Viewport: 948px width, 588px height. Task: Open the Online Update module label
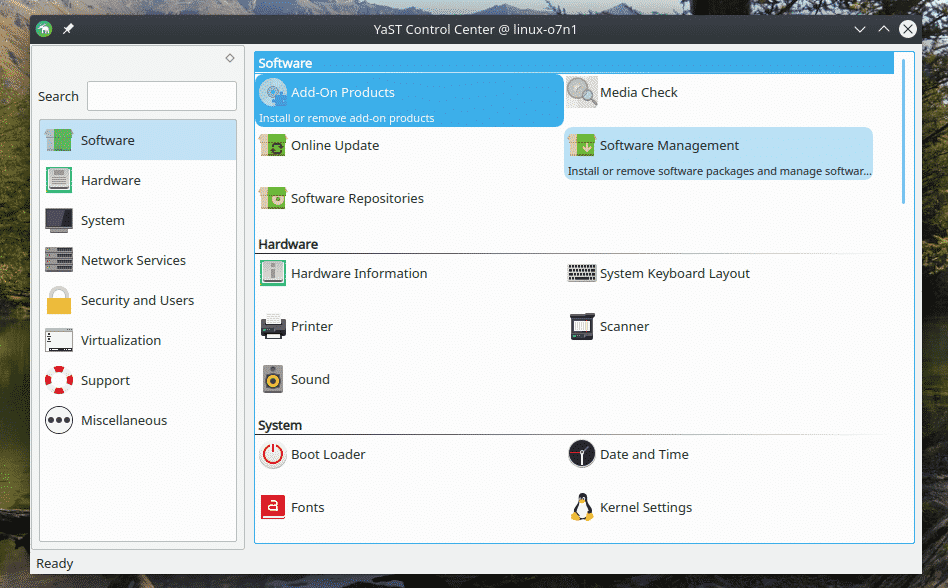point(335,146)
